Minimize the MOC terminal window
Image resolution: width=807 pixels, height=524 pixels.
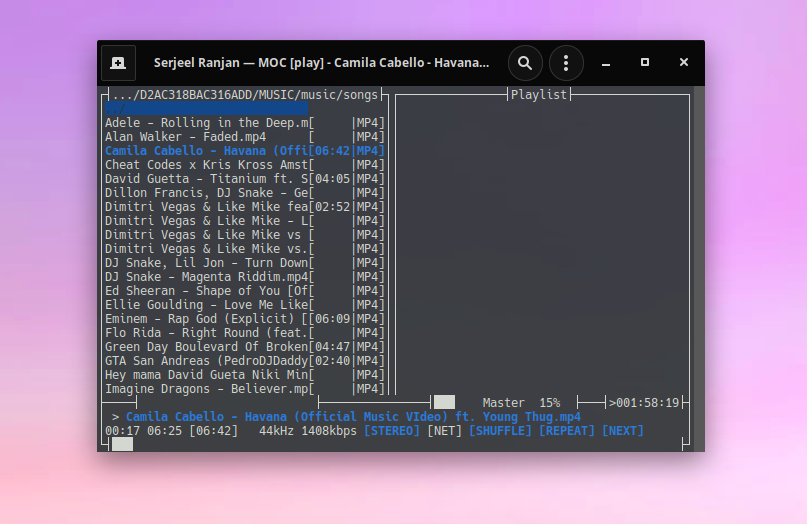[606, 63]
